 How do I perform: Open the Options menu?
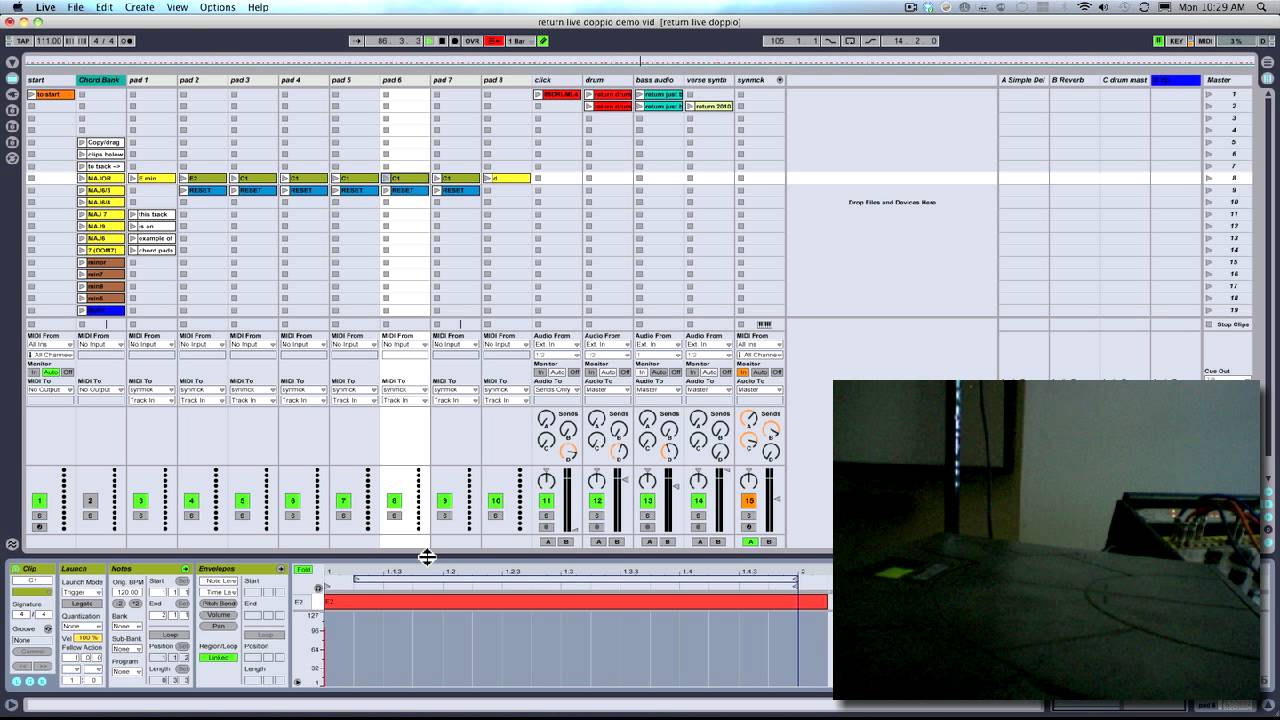(218, 7)
